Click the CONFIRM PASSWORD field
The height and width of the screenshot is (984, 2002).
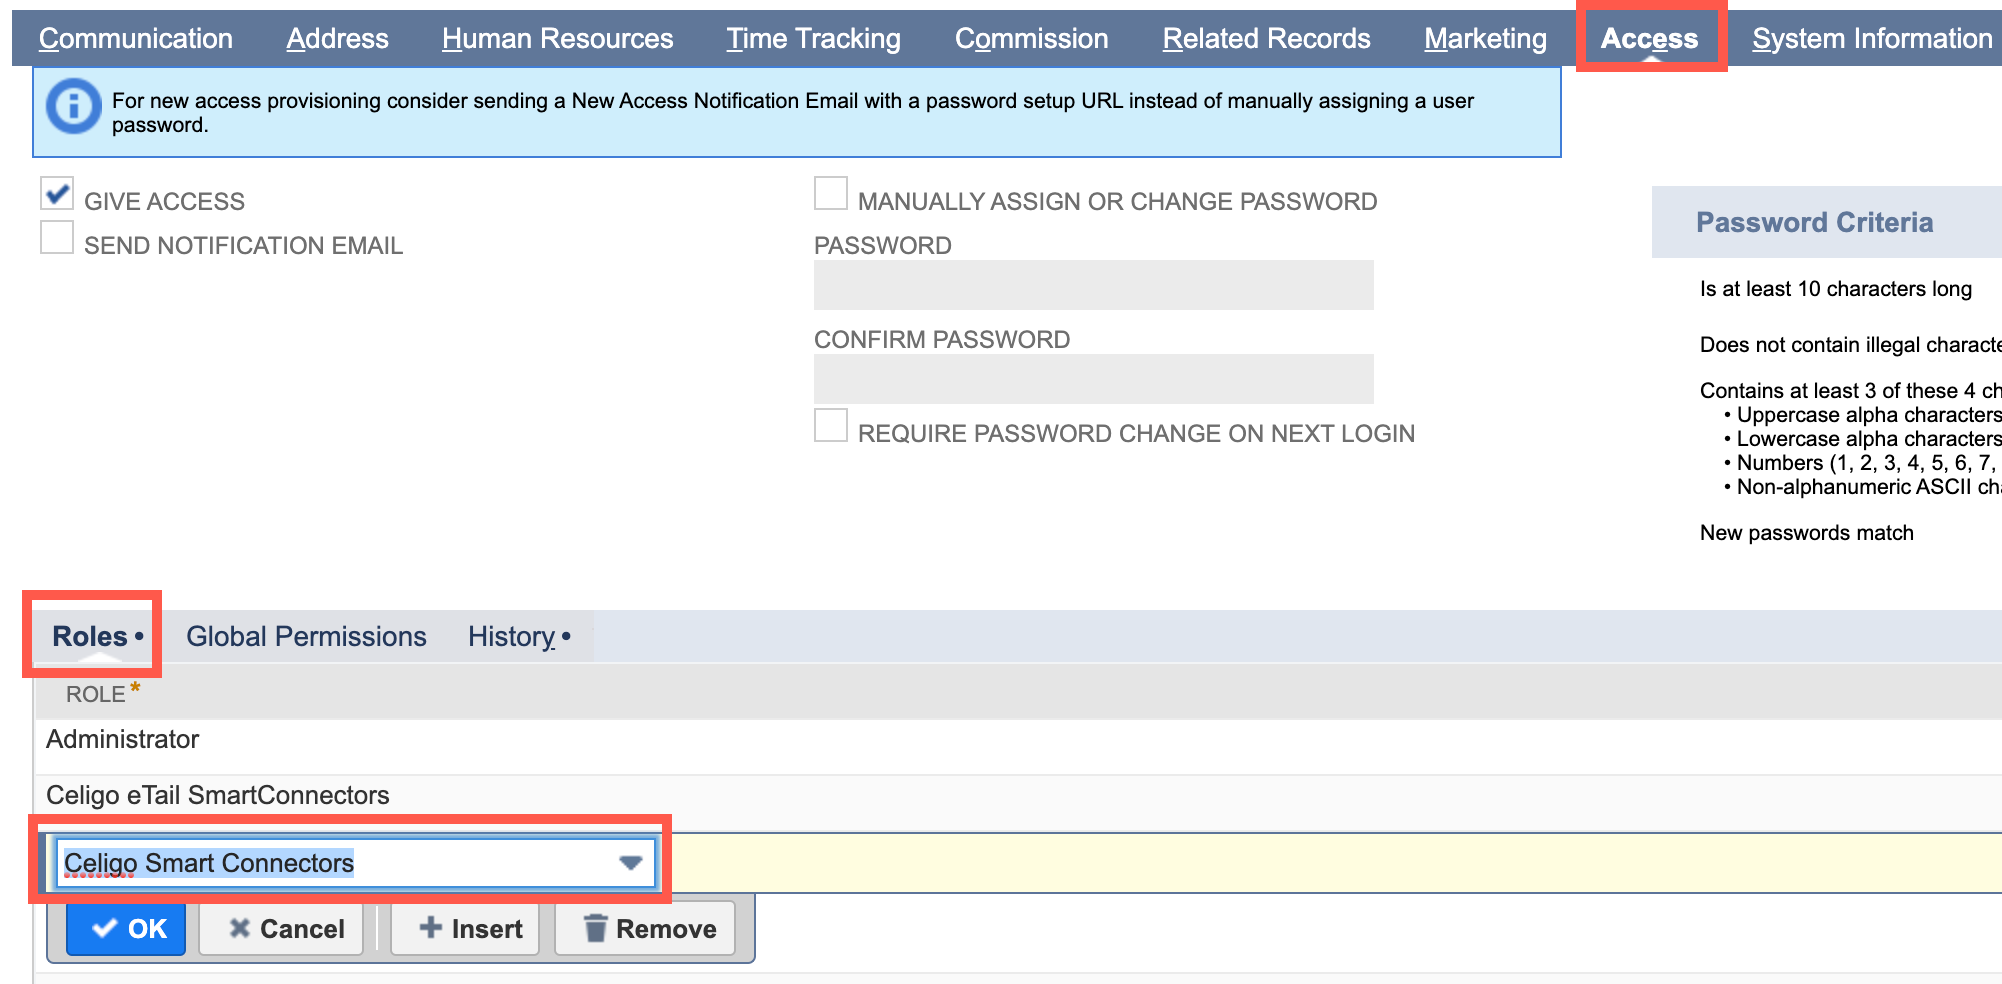(x=1093, y=378)
